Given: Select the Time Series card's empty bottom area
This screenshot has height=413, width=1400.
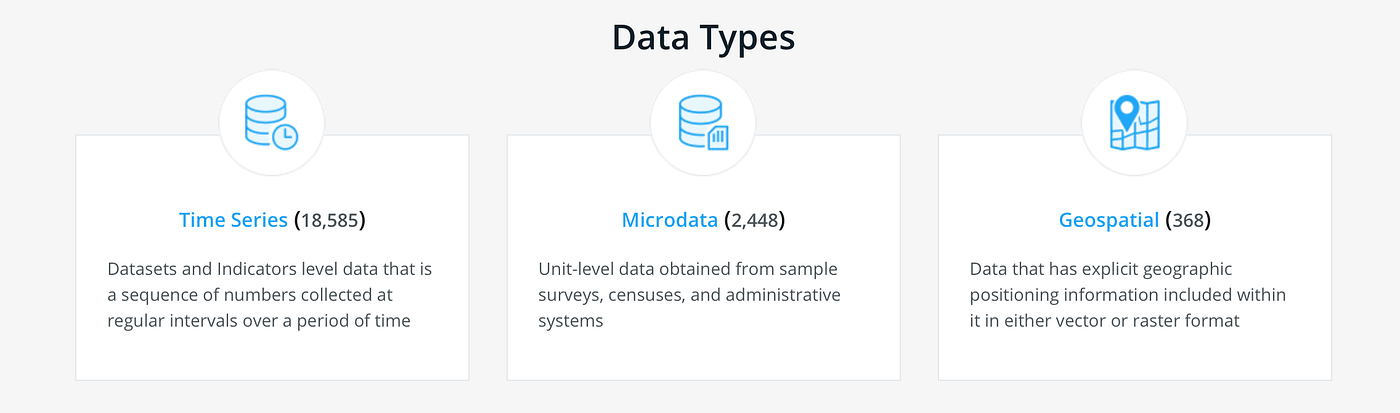Looking at the screenshot, I should 272,356.
